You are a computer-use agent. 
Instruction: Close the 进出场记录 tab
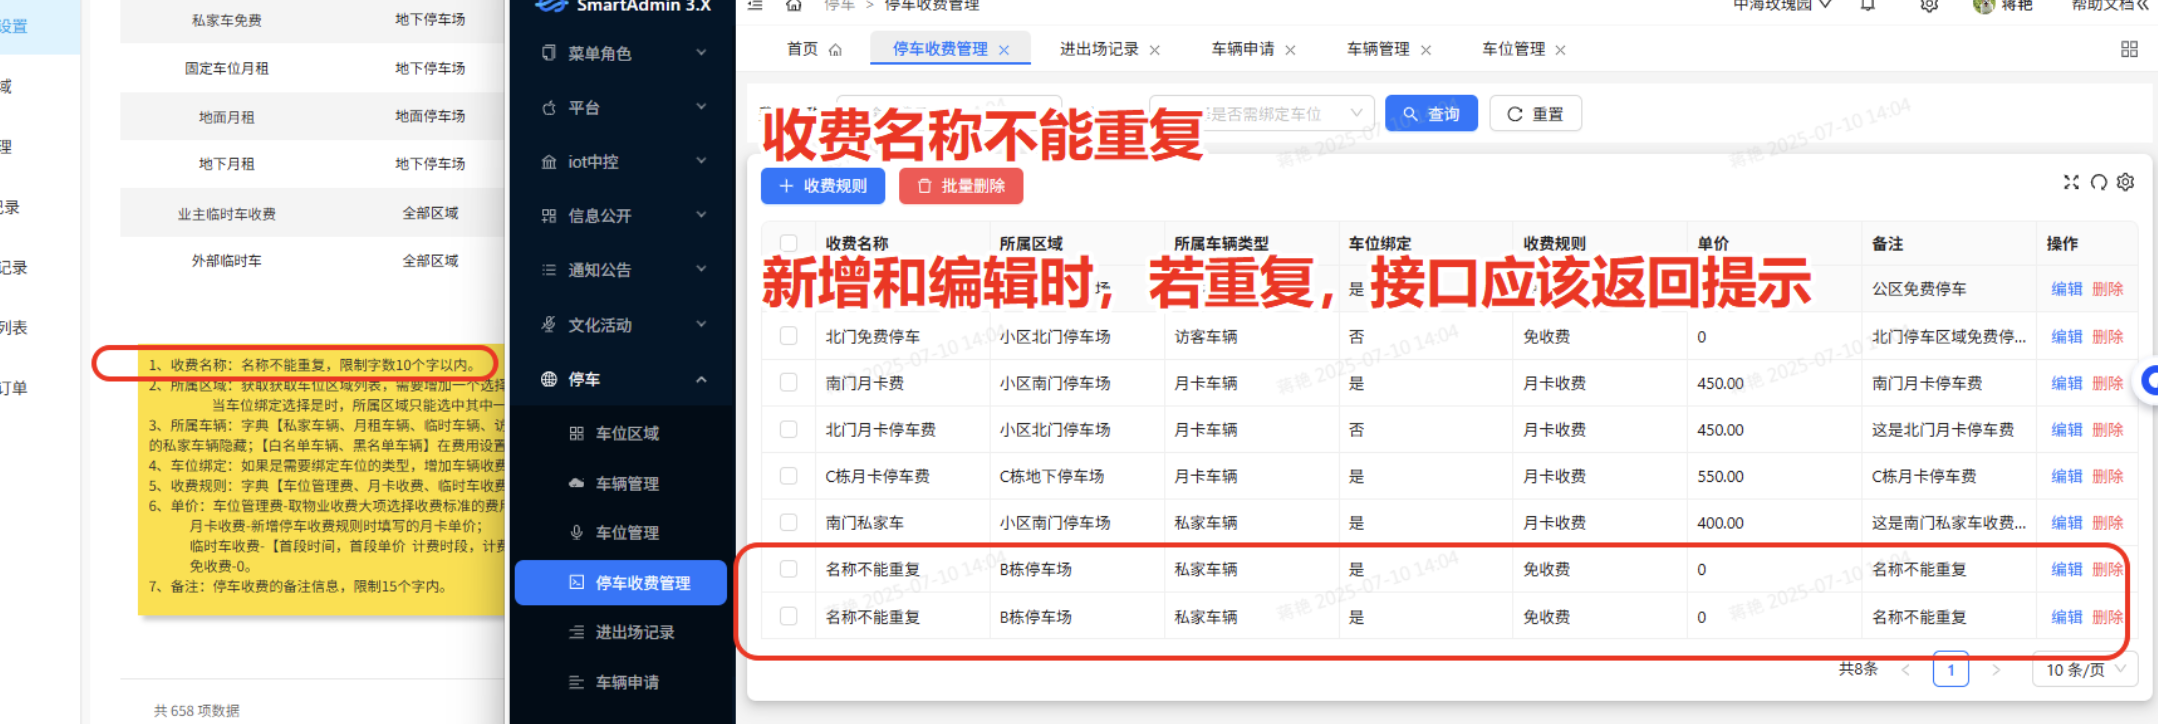click(x=1155, y=50)
